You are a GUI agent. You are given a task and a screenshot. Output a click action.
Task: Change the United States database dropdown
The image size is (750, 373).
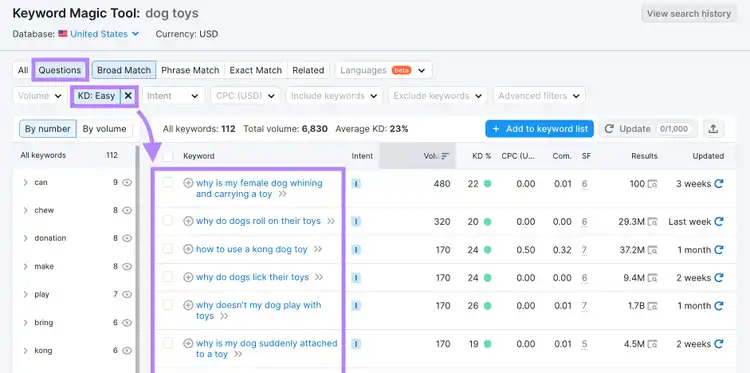click(x=99, y=34)
